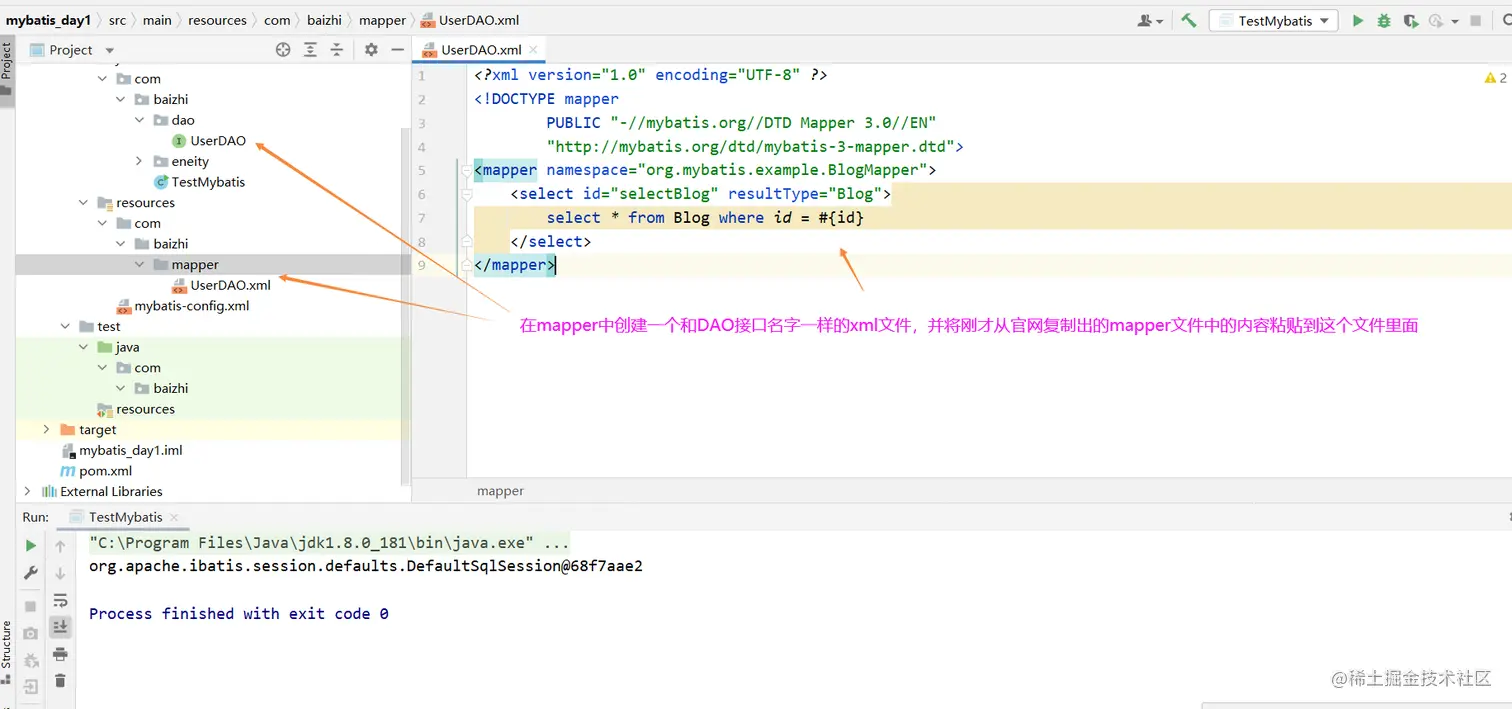Viewport: 1512px width, 709px height.
Task: Run TestMybatis using the green play icon in the top toolbar
Action: (1358, 20)
